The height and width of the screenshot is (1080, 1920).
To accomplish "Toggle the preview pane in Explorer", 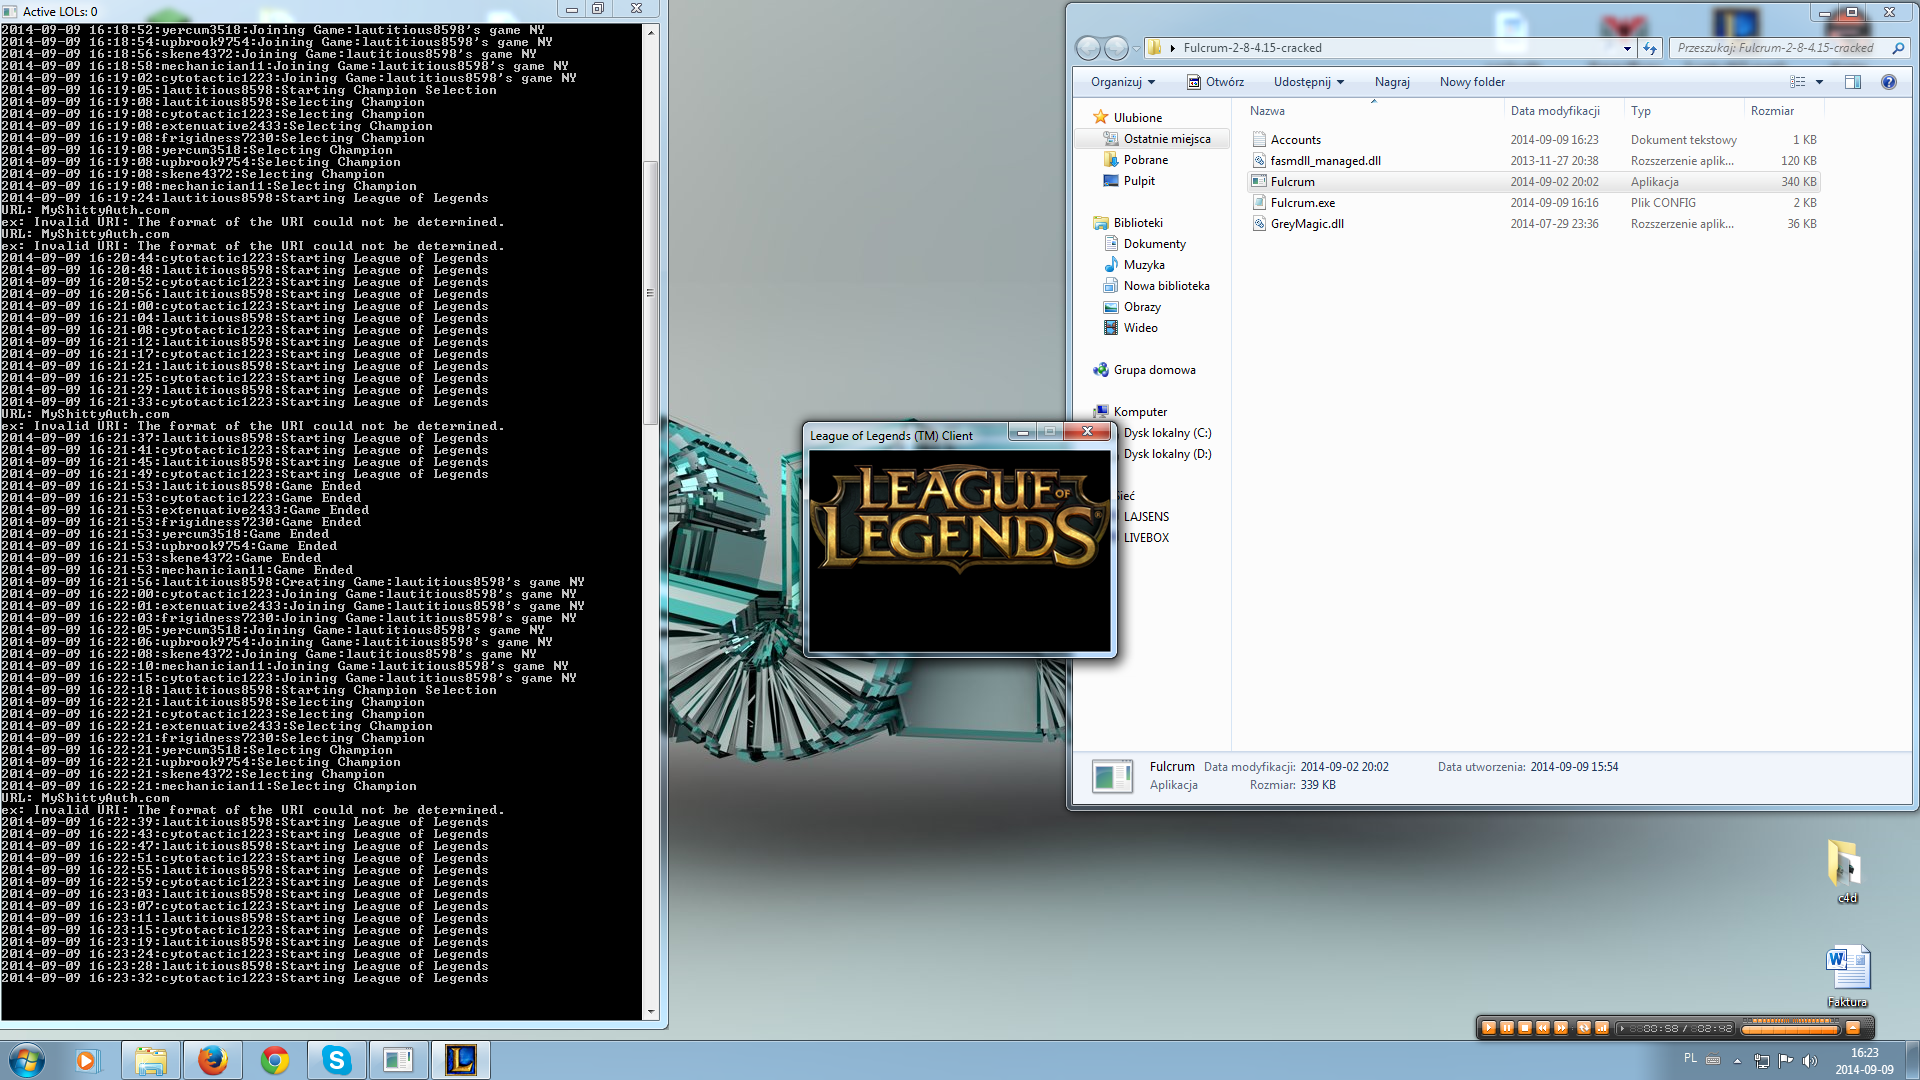I will click(1853, 82).
